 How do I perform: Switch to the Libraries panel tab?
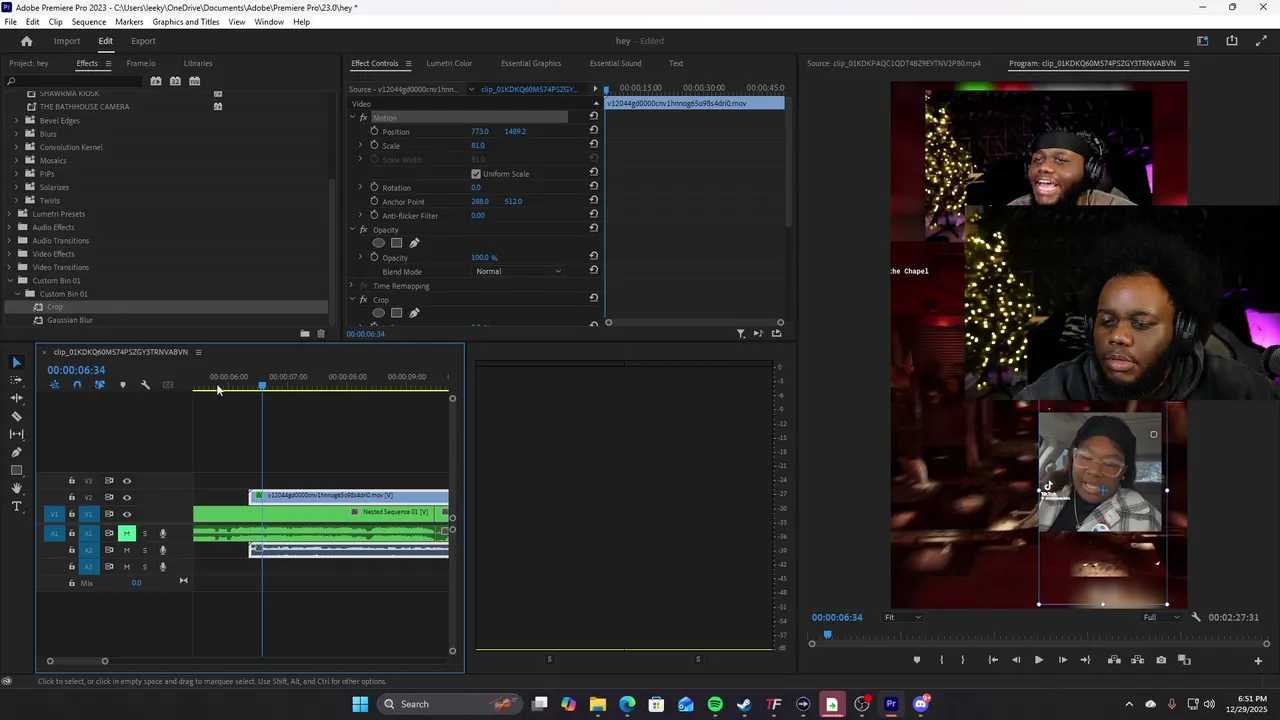(198, 63)
